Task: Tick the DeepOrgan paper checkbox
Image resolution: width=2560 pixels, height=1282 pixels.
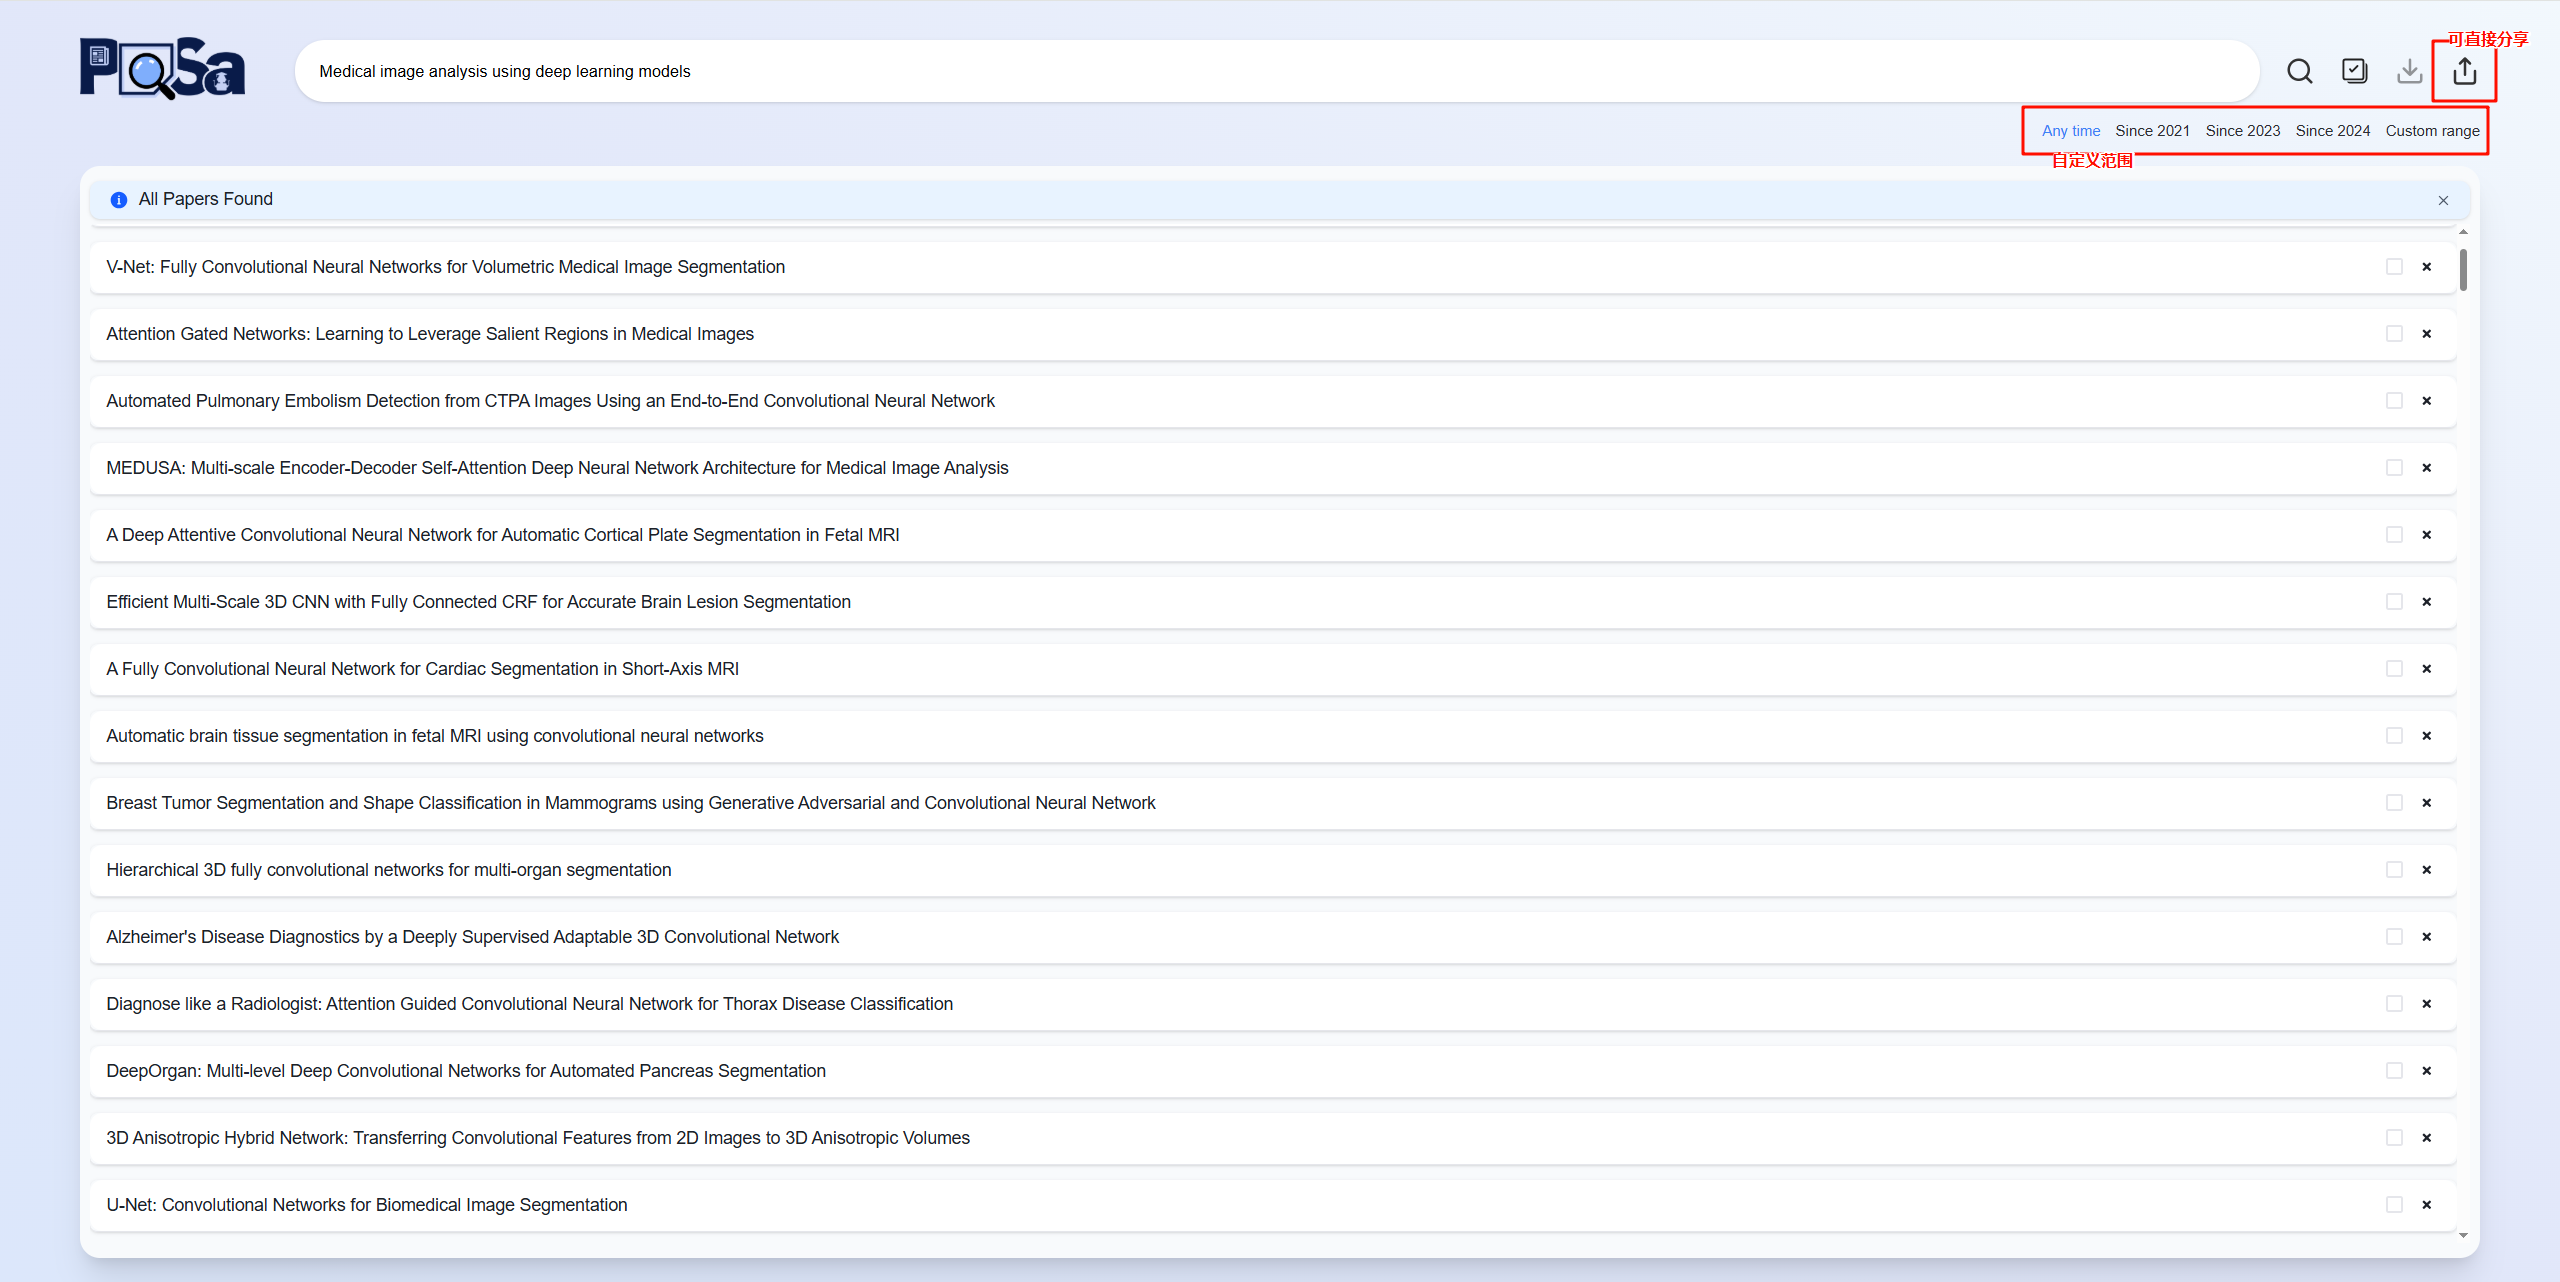Action: 2394,1071
